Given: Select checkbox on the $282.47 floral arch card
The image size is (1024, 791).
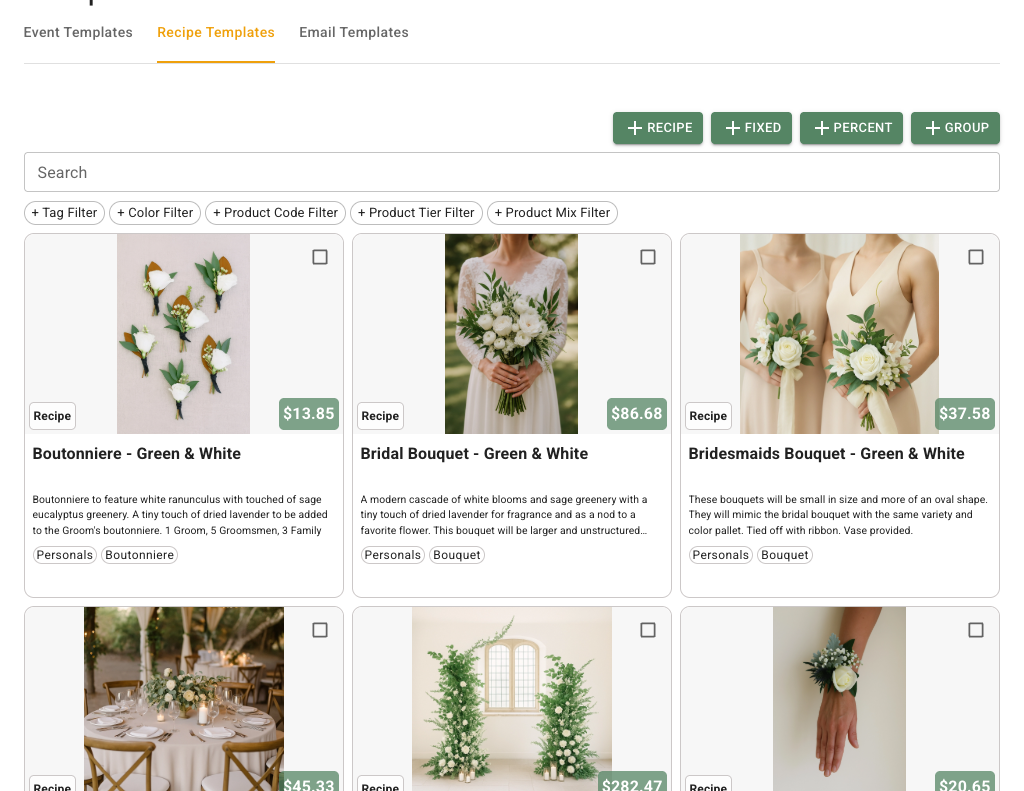Looking at the screenshot, I should click(x=648, y=630).
